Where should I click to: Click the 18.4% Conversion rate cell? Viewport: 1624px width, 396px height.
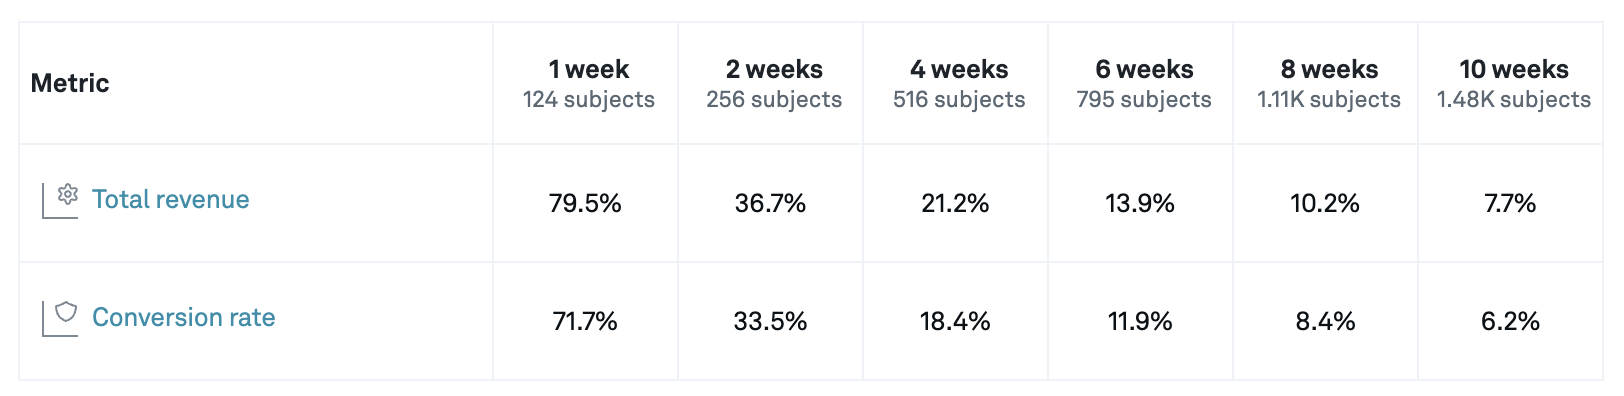(955, 321)
